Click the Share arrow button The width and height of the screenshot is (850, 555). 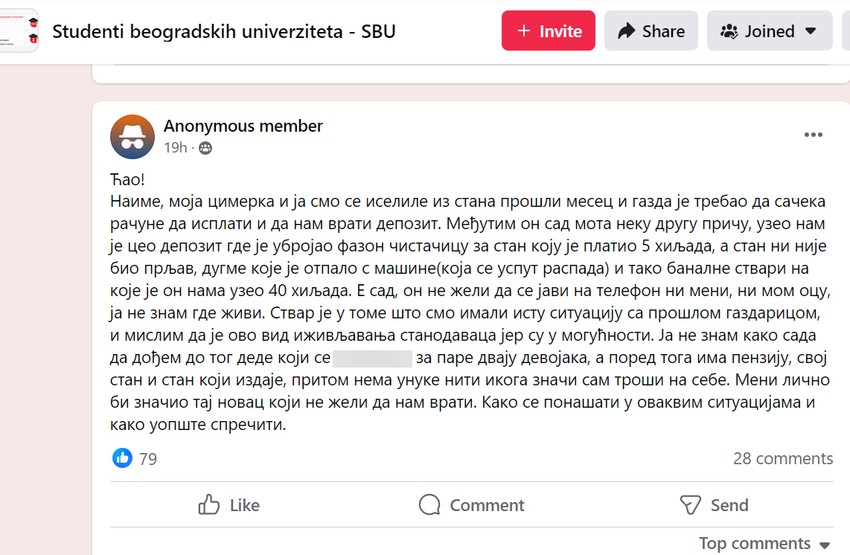tap(651, 31)
